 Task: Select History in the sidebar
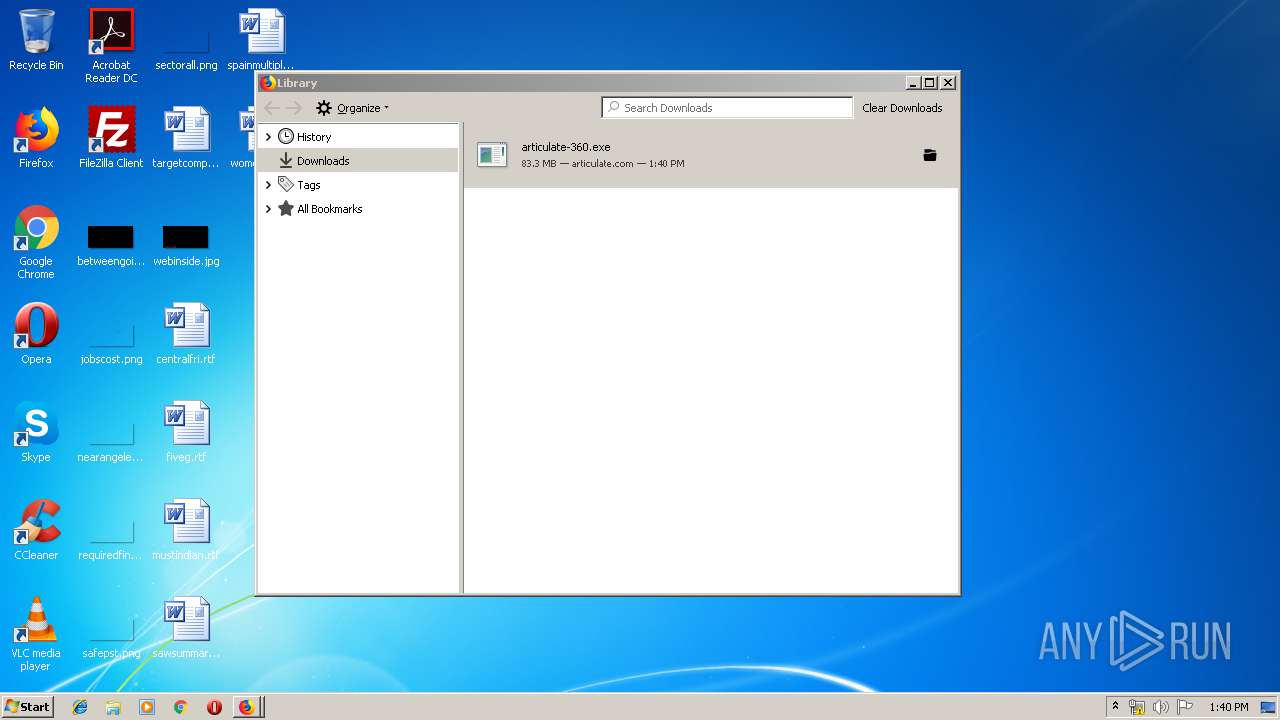click(314, 137)
